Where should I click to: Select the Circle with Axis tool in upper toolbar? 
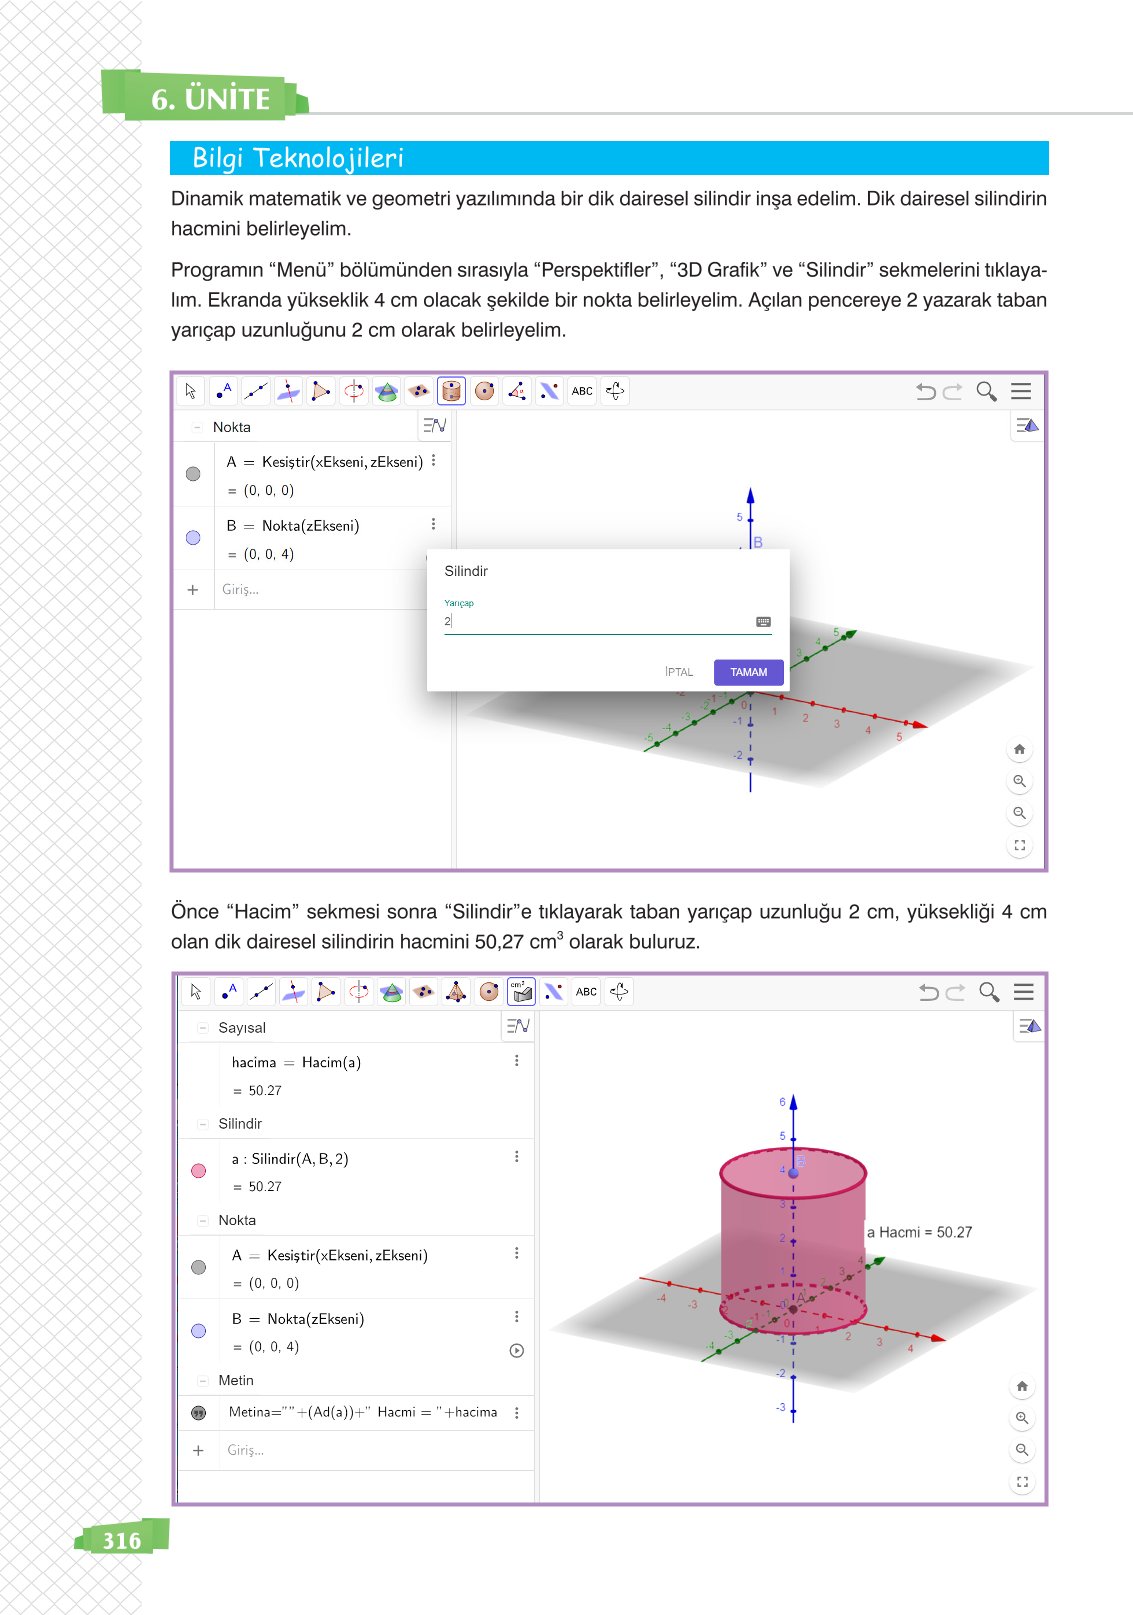354,391
